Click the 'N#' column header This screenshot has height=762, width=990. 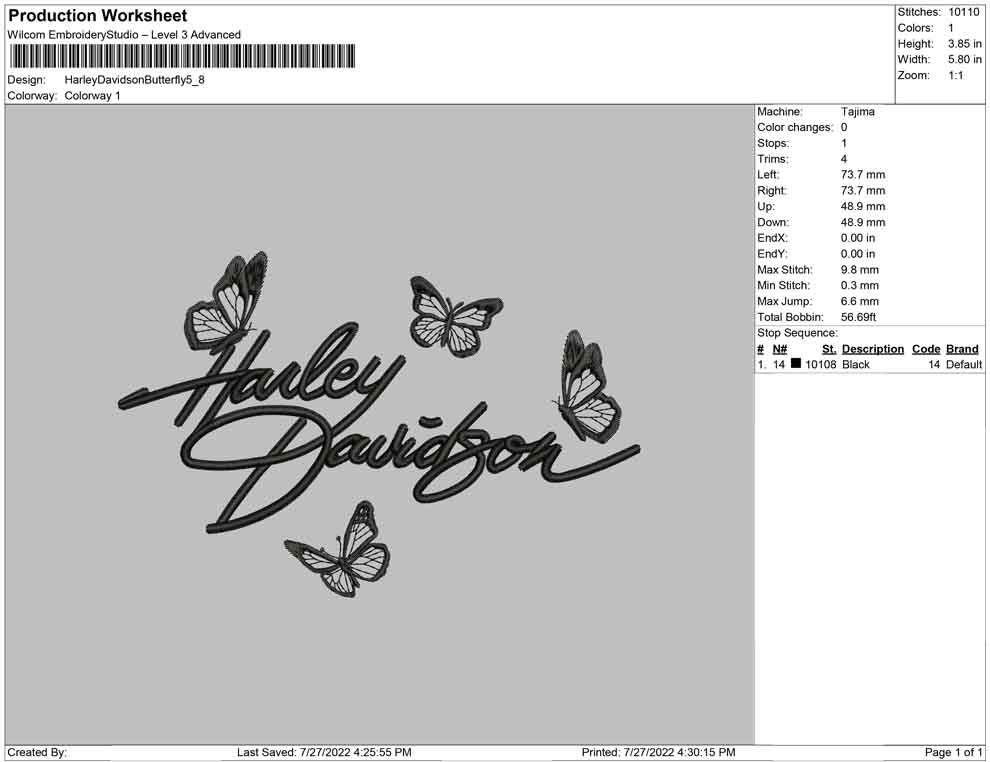pos(780,349)
